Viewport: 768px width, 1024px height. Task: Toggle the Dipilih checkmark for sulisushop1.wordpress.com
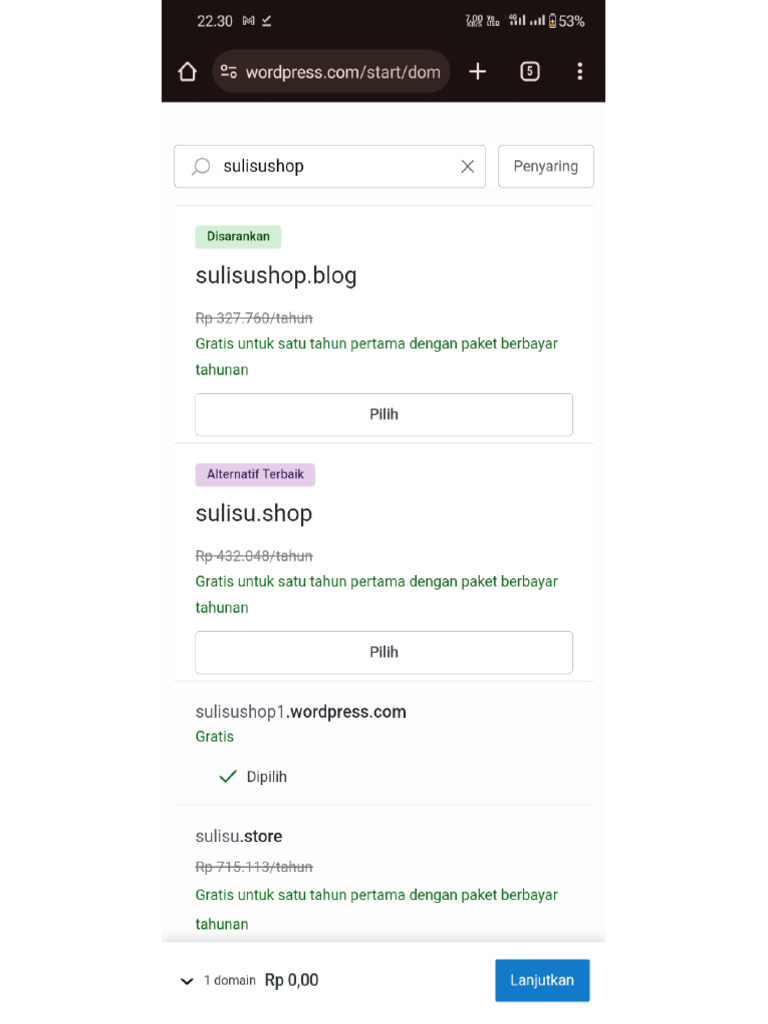click(254, 777)
